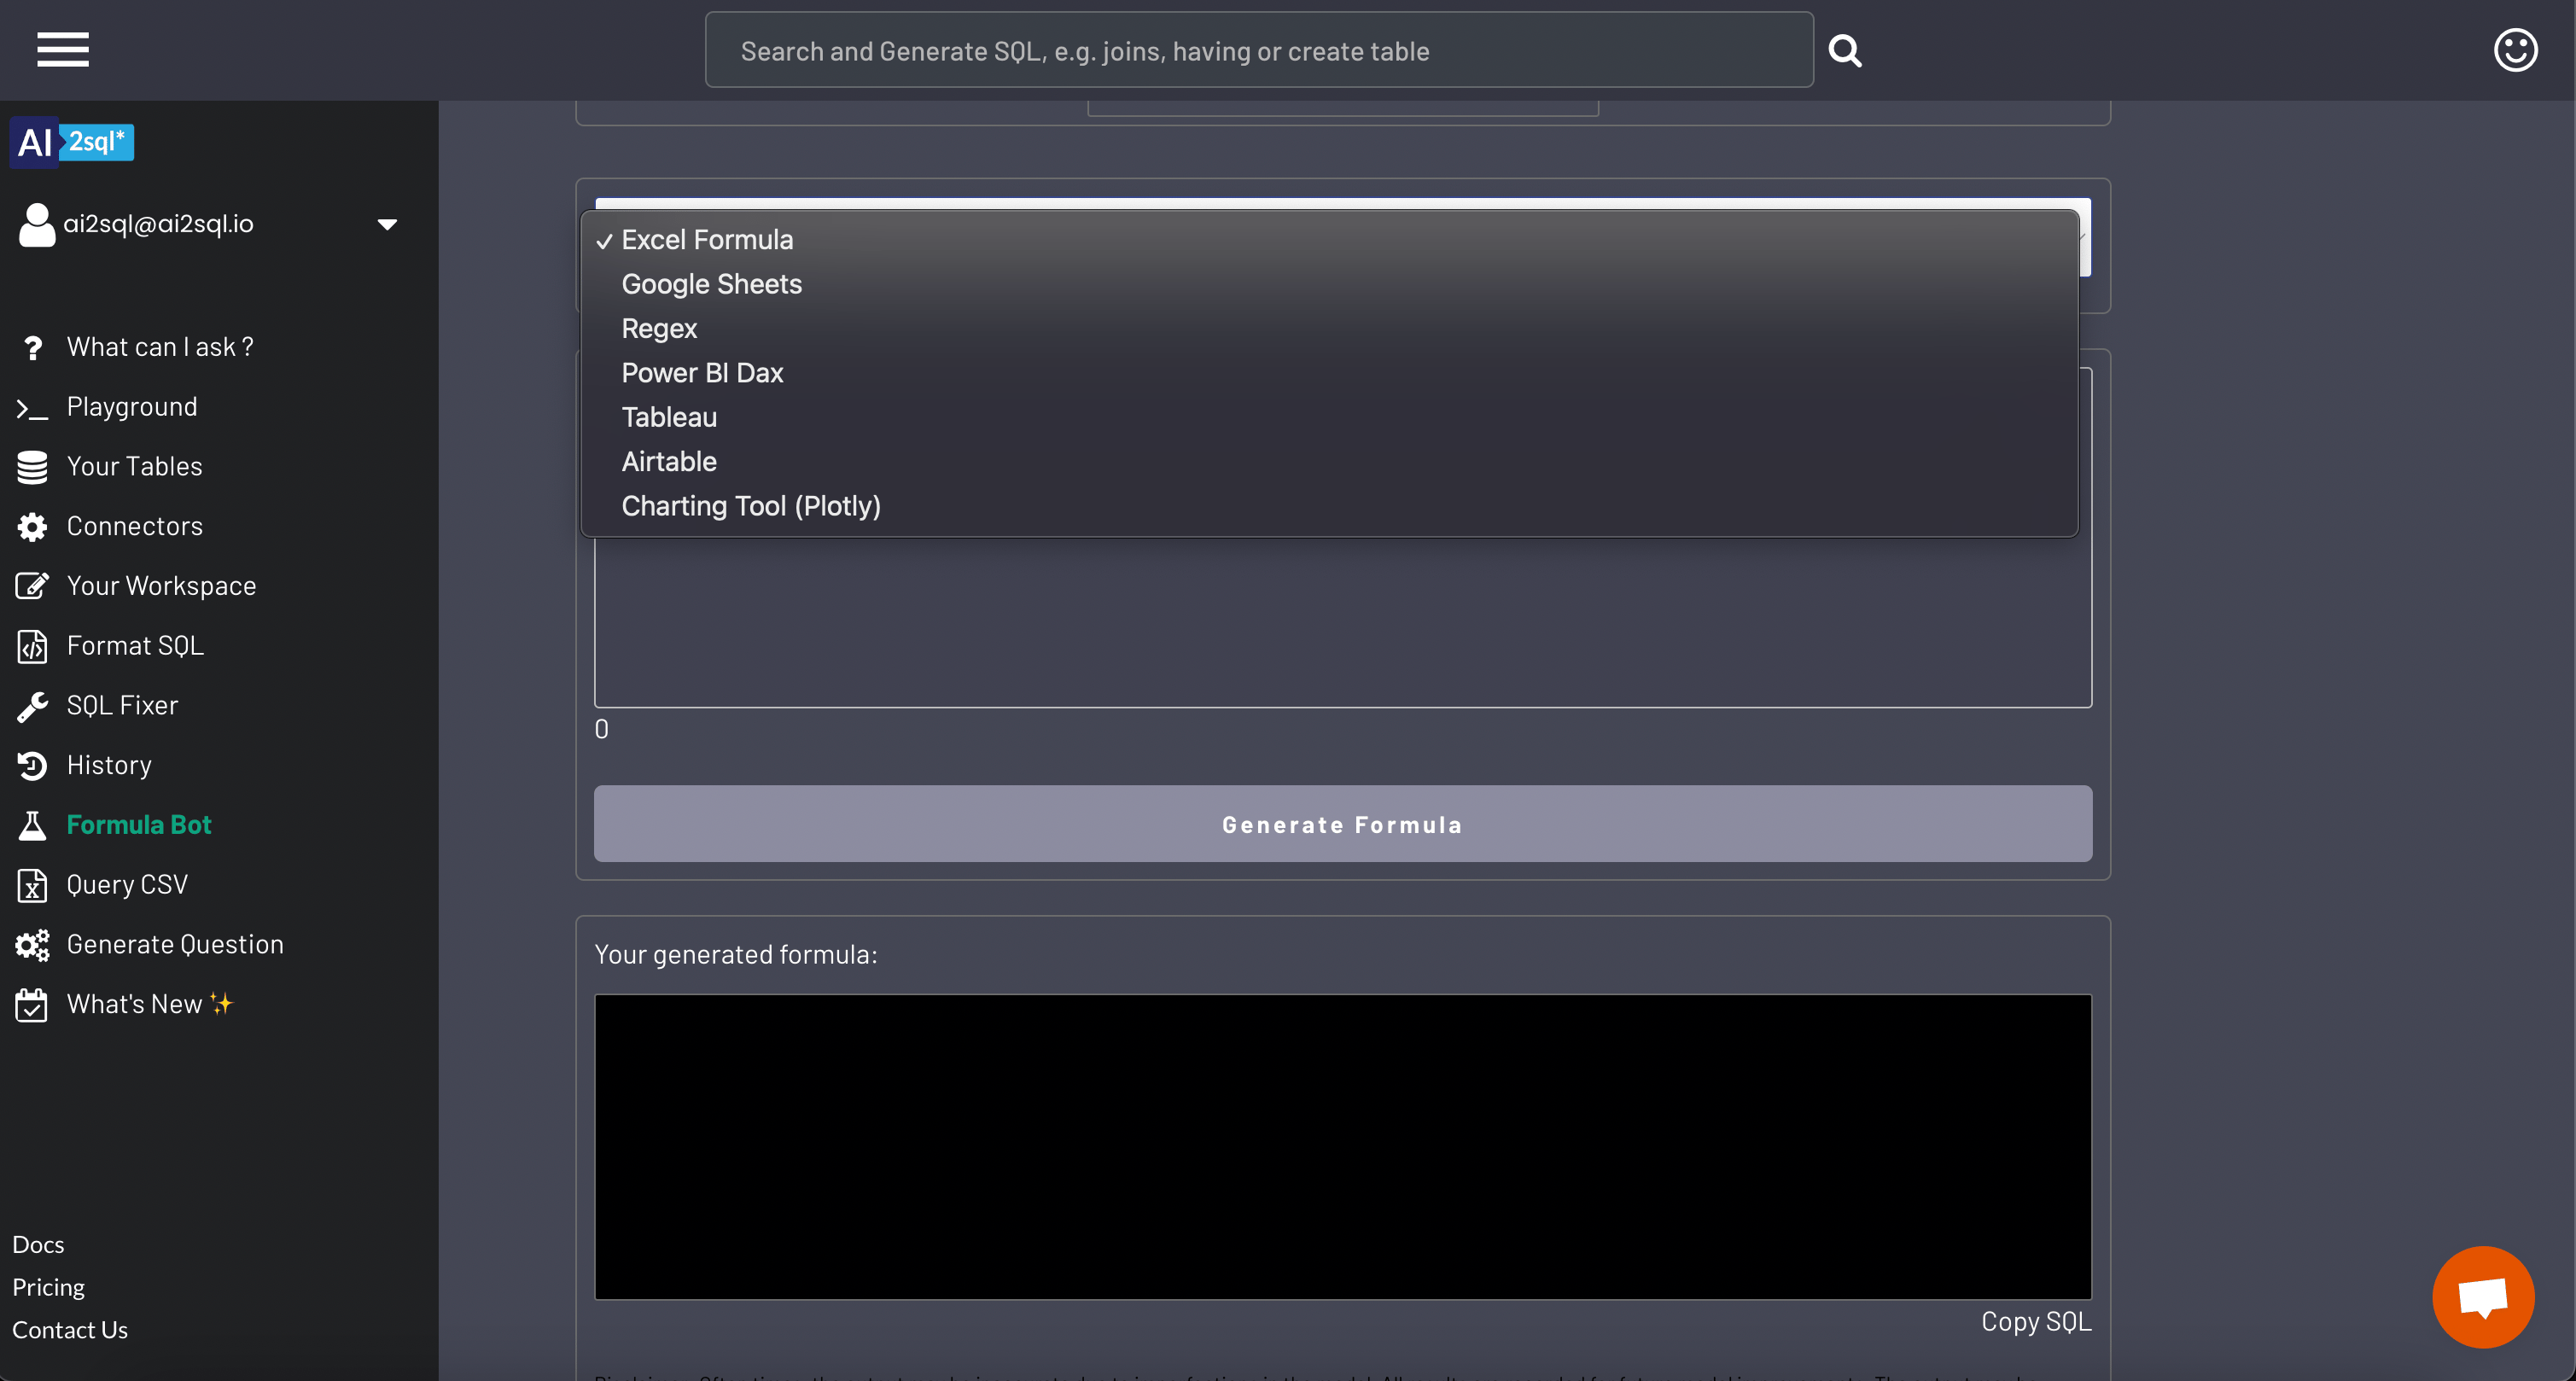This screenshot has height=1381, width=2576.
Task: Open SQL Fixer tool
Action: [122, 706]
